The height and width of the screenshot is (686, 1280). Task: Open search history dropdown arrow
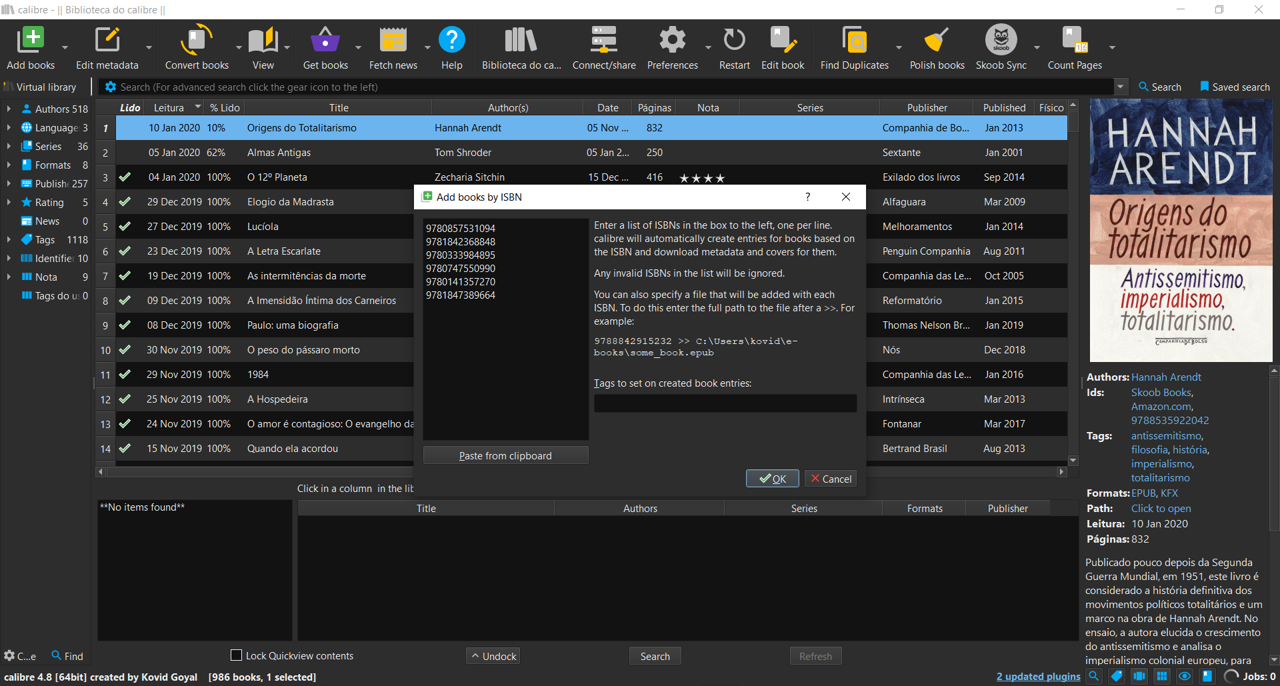[x=1120, y=87]
